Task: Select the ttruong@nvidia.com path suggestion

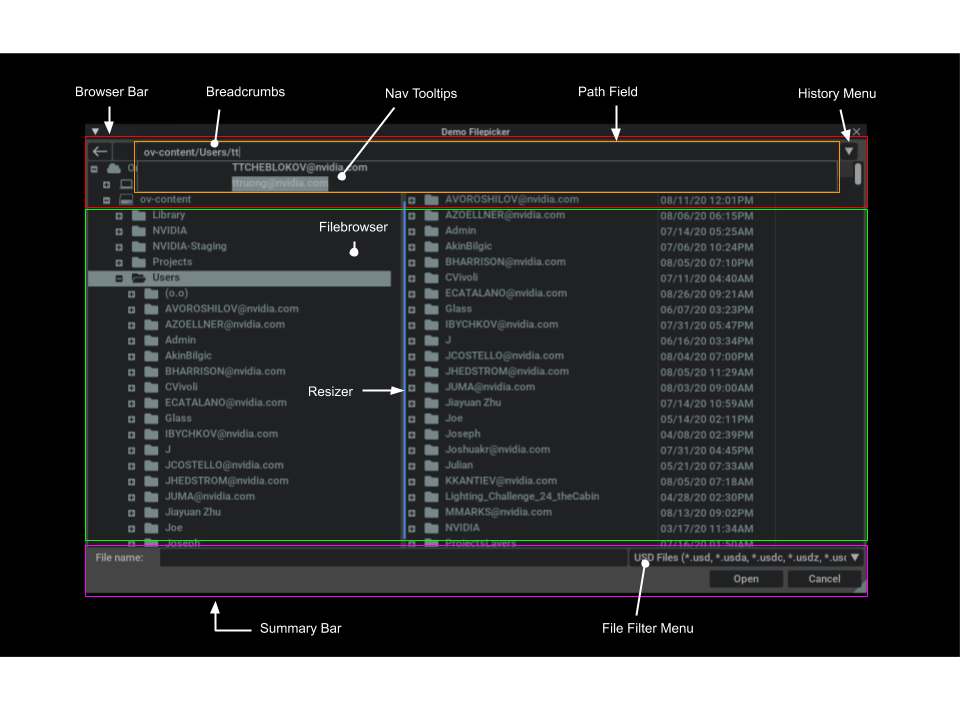Action: pyautogui.click(x=280, y=184)
